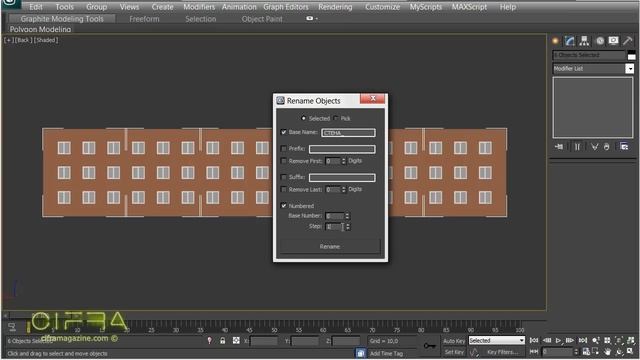This screenshot has width=640, height=360.
Task: Open mini curve editor icon left of timeline
Action: 12,327
